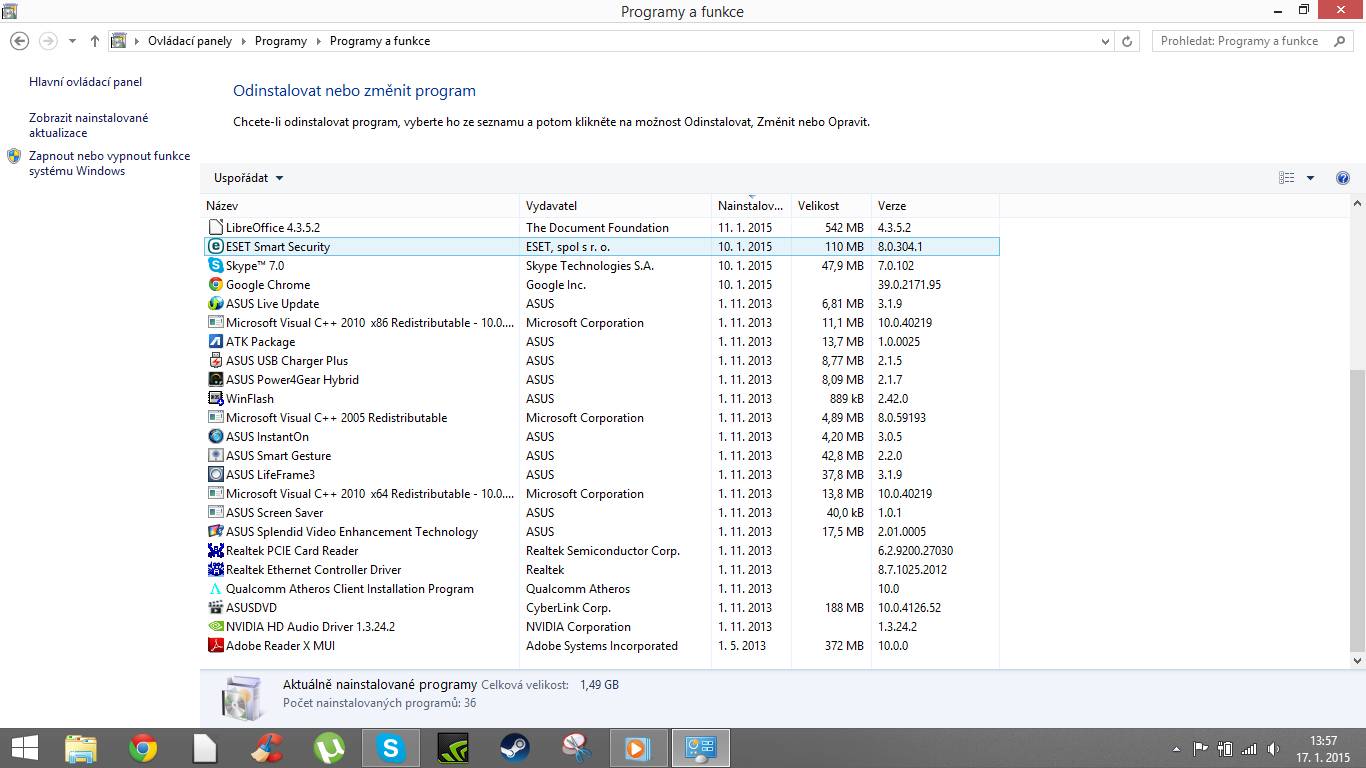Image resolution: width=1366 pixels, height=768 pixels.
Task: Select the ASUS Smart Gesture name text
Action: point(278,456)
